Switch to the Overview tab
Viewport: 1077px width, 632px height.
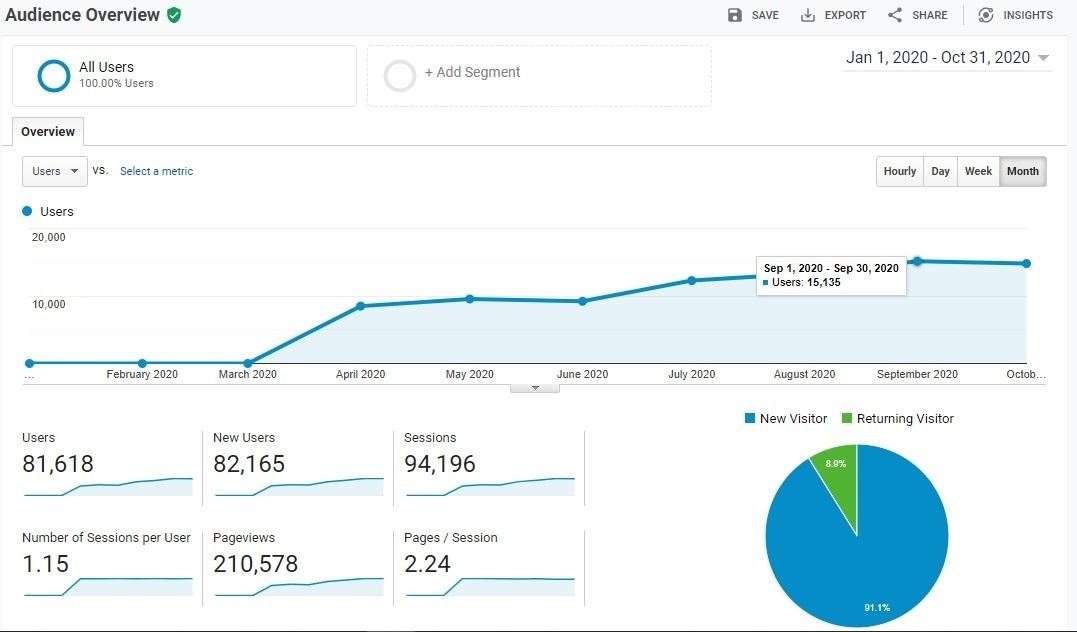coord(47,131)
